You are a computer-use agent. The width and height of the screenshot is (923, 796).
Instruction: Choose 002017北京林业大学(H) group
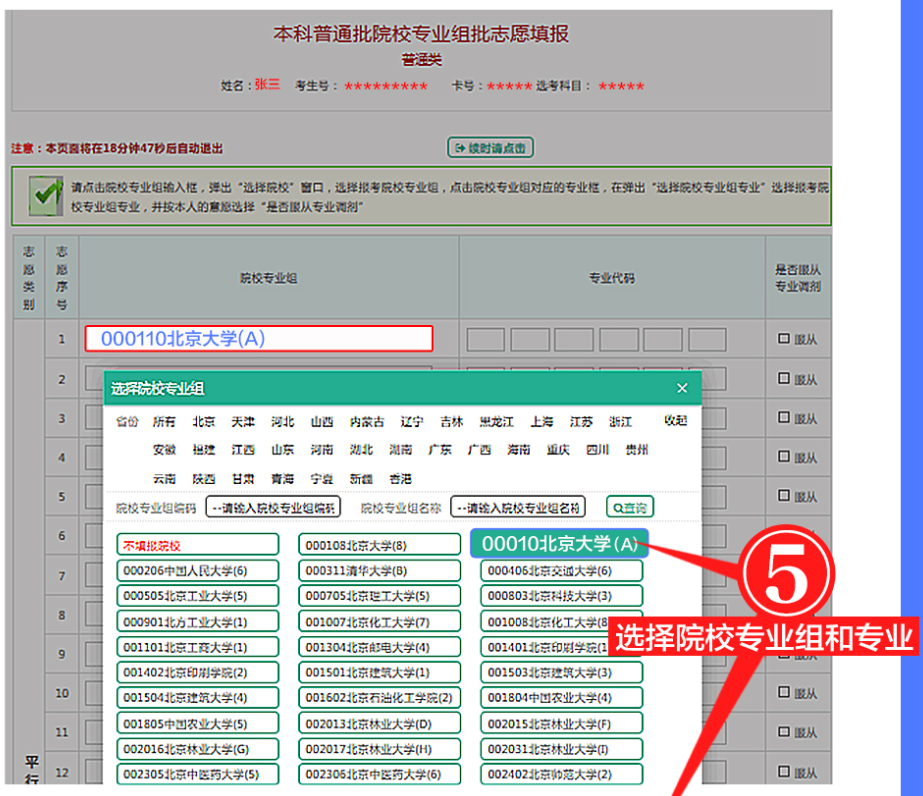(x=380, y=749)
